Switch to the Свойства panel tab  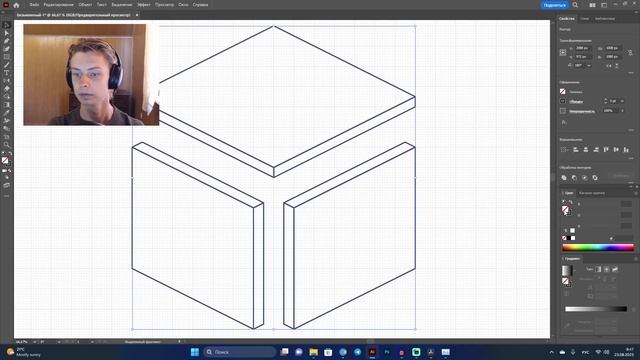[567, 19]
